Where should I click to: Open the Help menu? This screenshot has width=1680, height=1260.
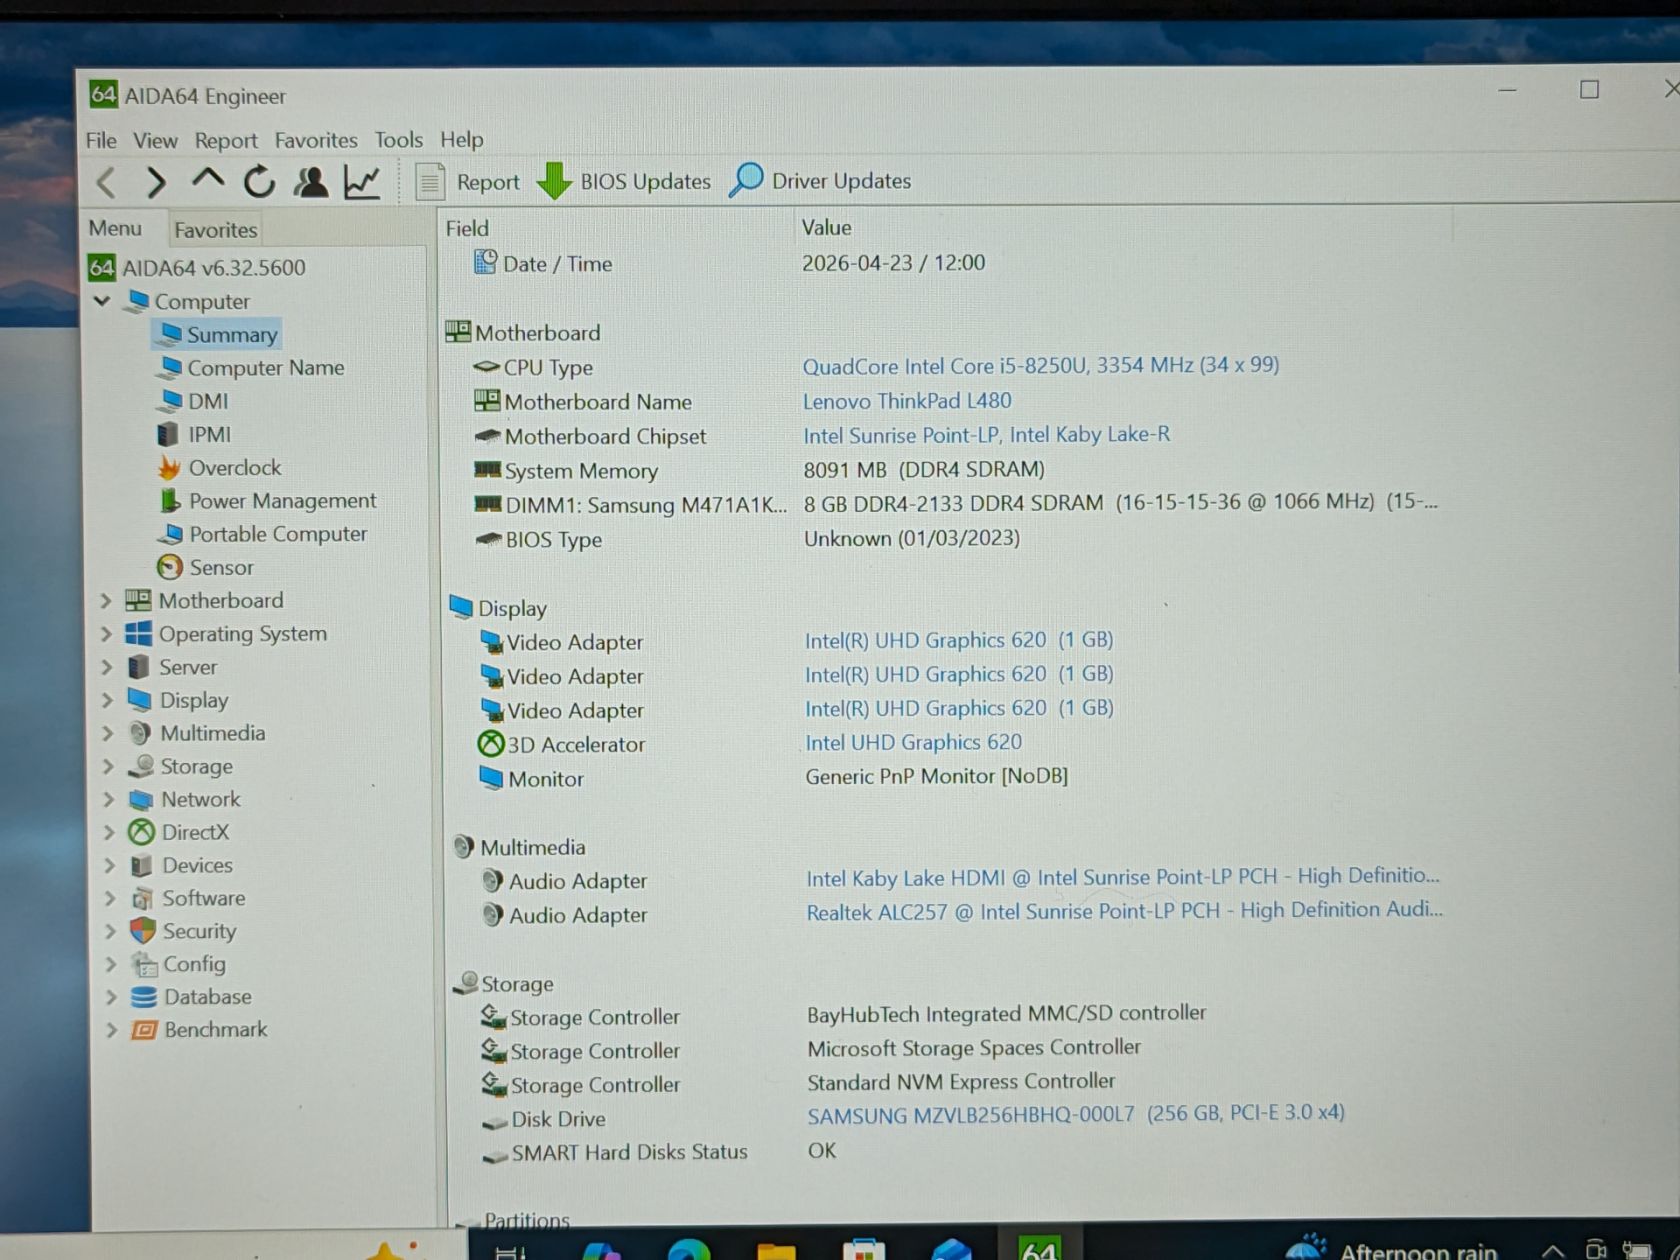[462, 140]
